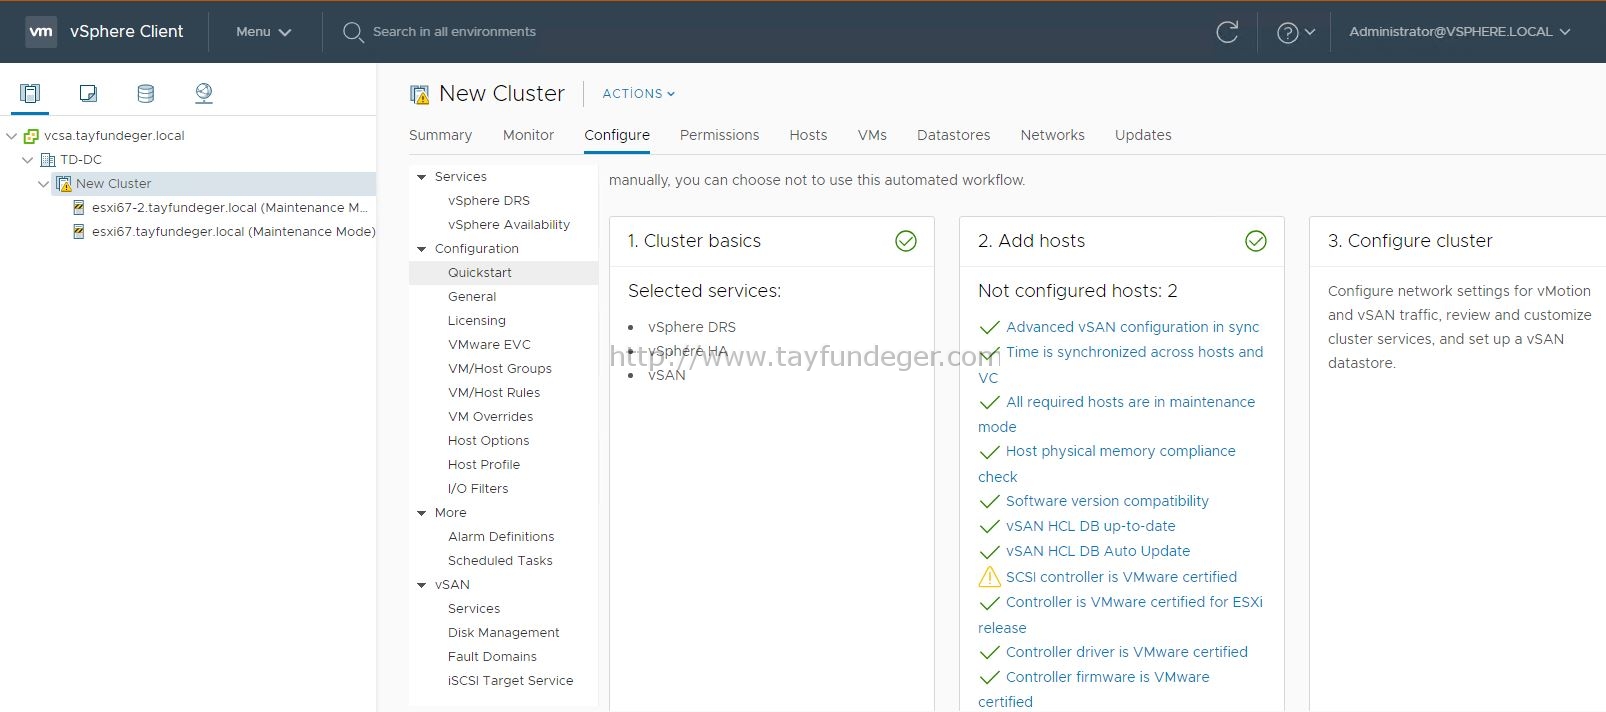Click the checkmark beside vSAN HCL DB Auto Update
The width and height of the screenshot is (1606, 712).
(x=990, y=552)
